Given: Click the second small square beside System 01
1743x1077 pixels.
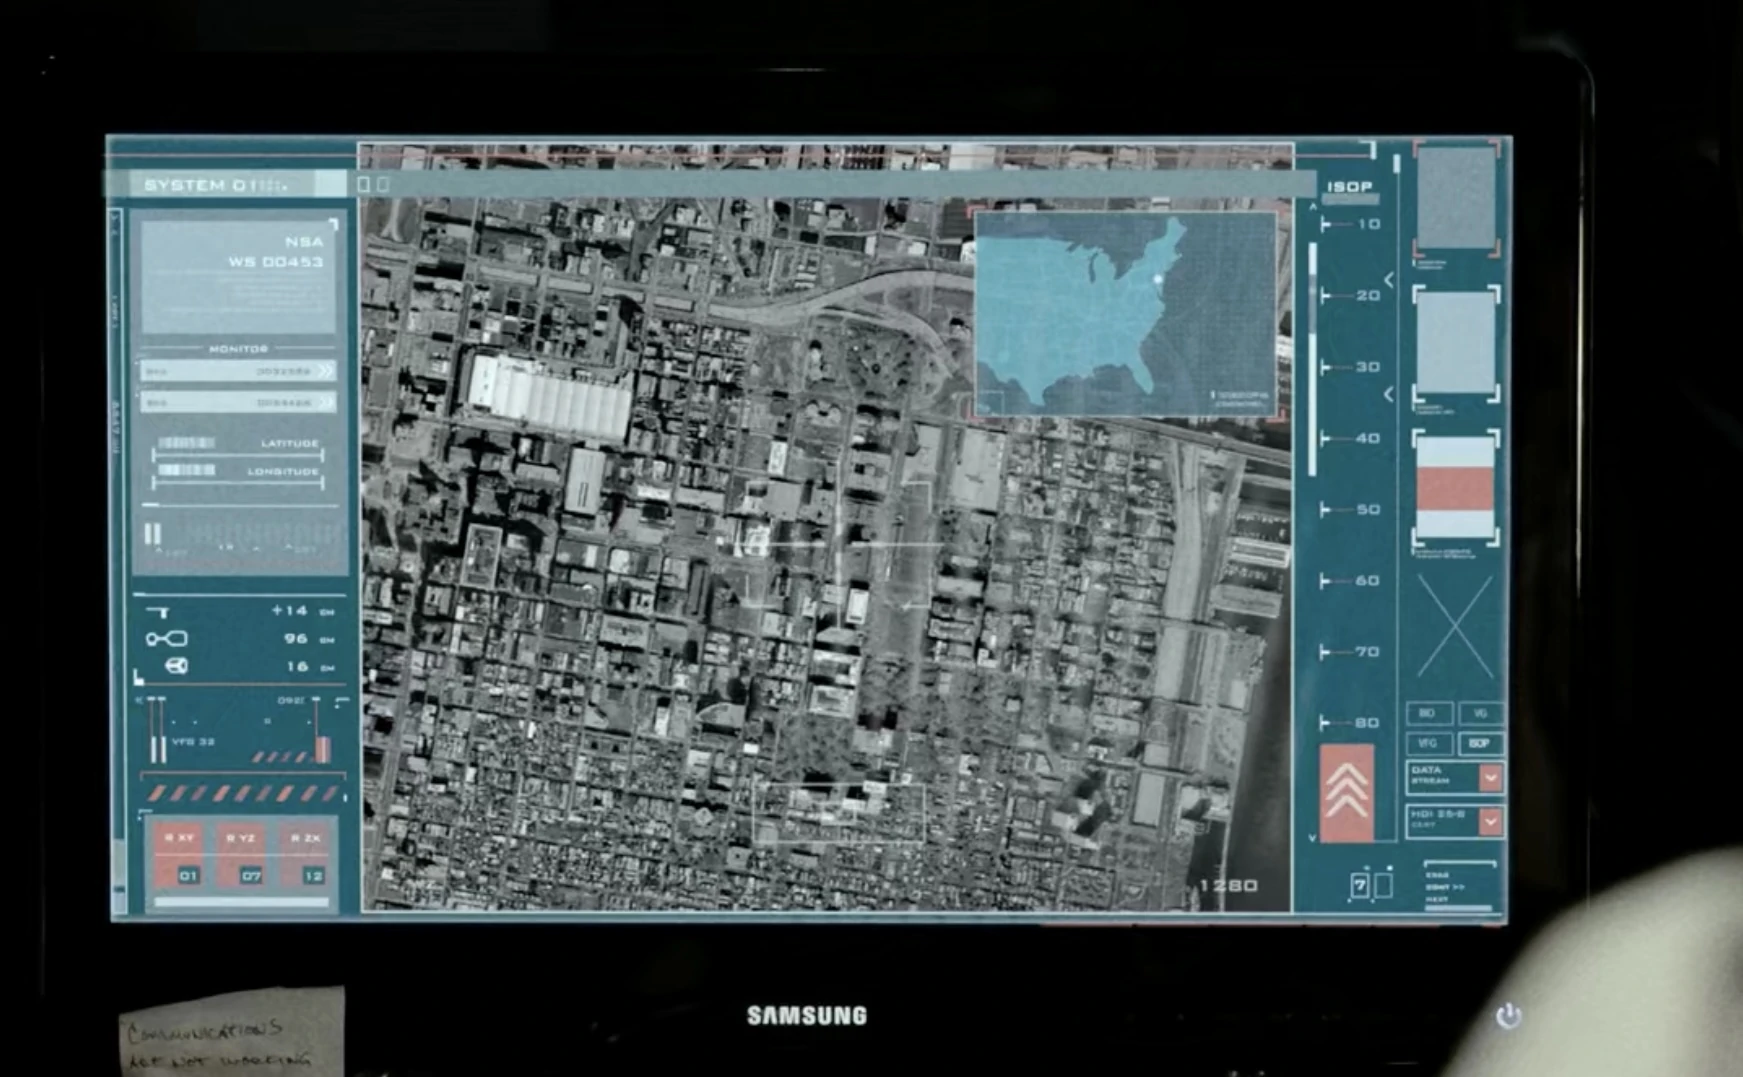Looking at the screenshot, I should [383, 184].
